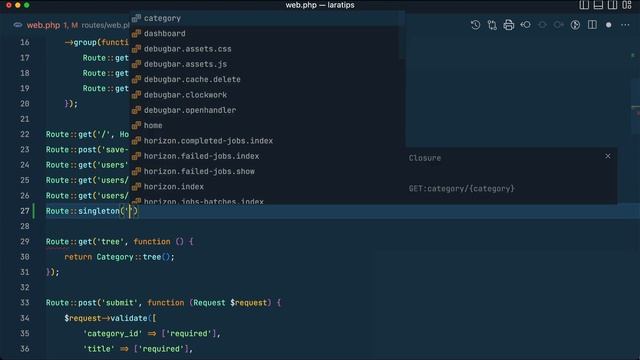The height and width of the screenshot is (360, 640).
Task: Open the customize layout icon
Action: pos(627,5)
